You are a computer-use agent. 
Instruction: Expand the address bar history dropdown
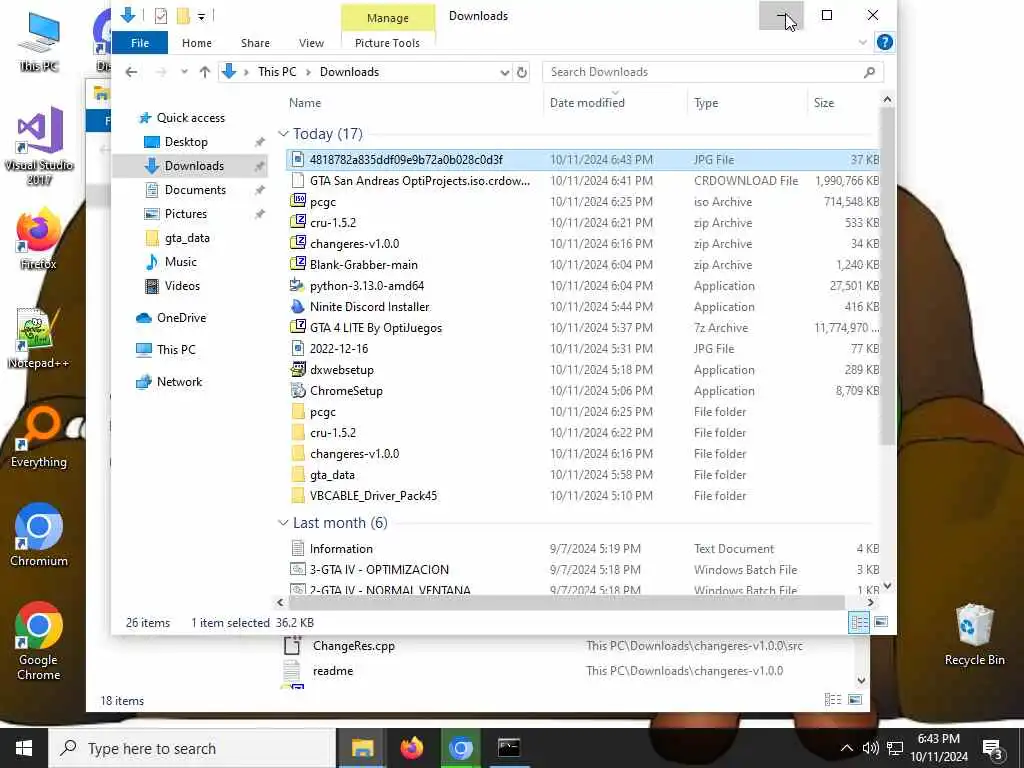504,72
